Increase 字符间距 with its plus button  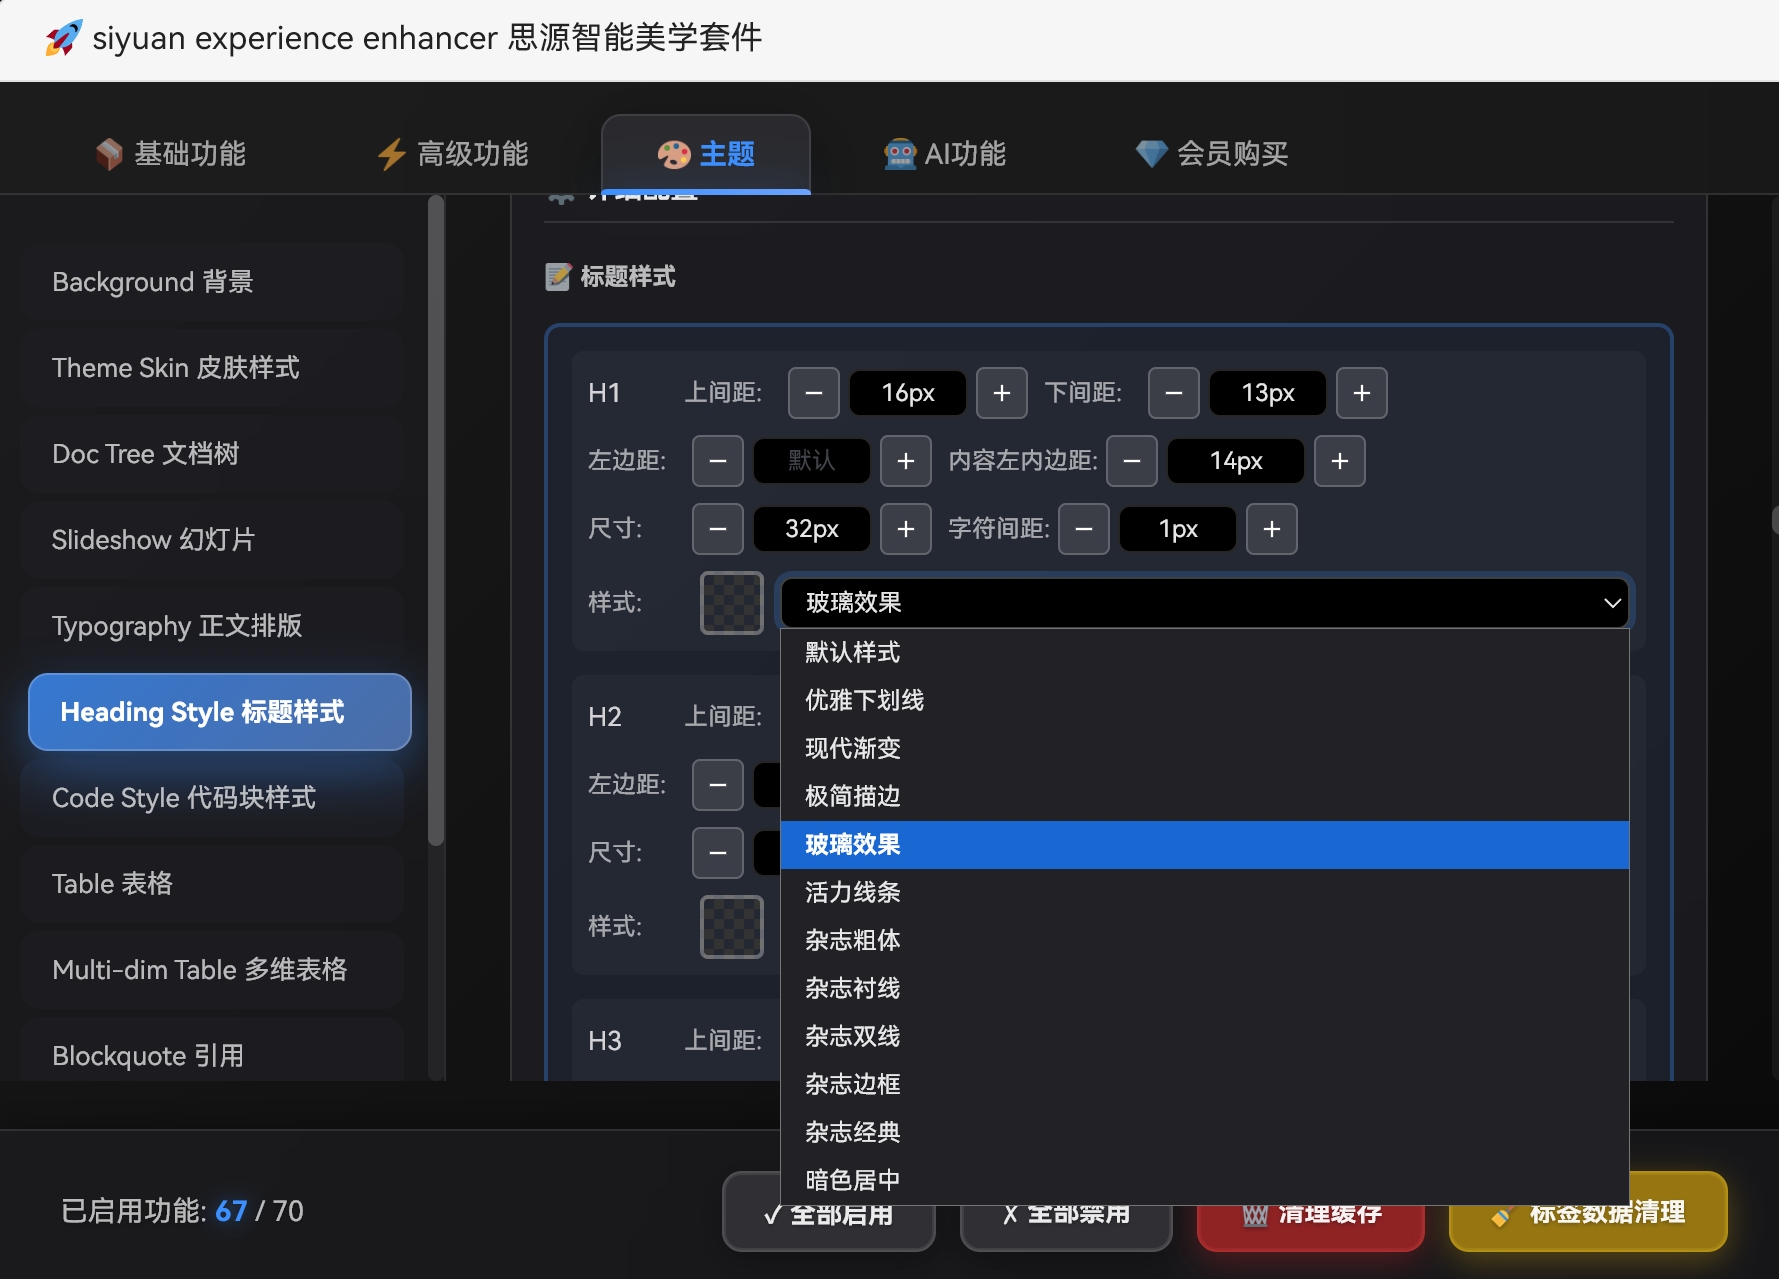tap(1271, 529)
